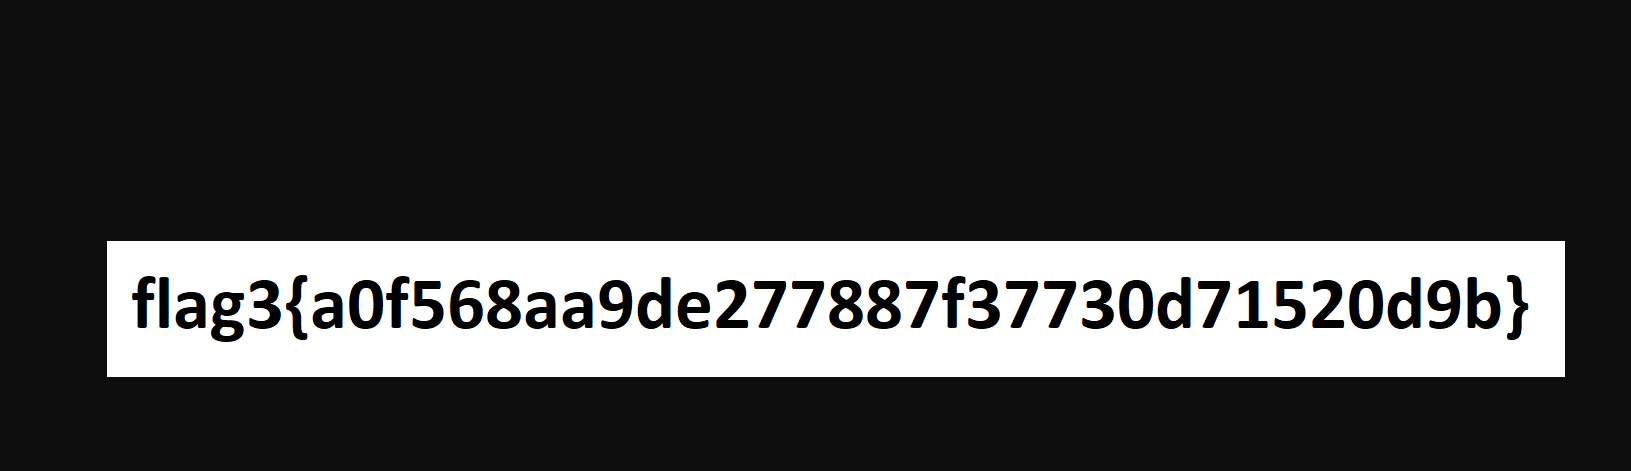Click the dark background below the white box
The width and height of the screenshot is (1631, 471).
(815, 424)
